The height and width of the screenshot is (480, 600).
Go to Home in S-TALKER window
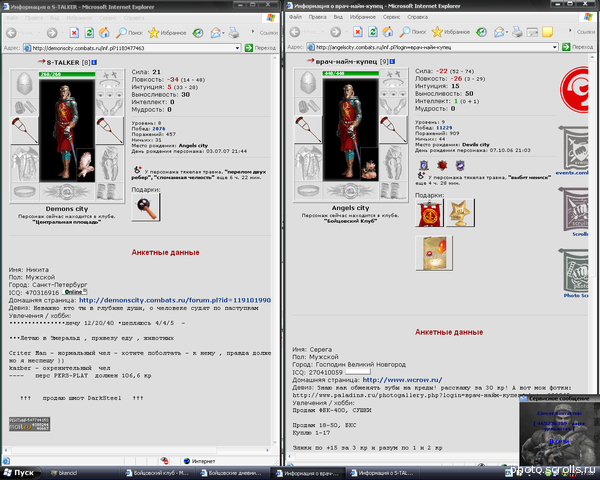(104, 33)
